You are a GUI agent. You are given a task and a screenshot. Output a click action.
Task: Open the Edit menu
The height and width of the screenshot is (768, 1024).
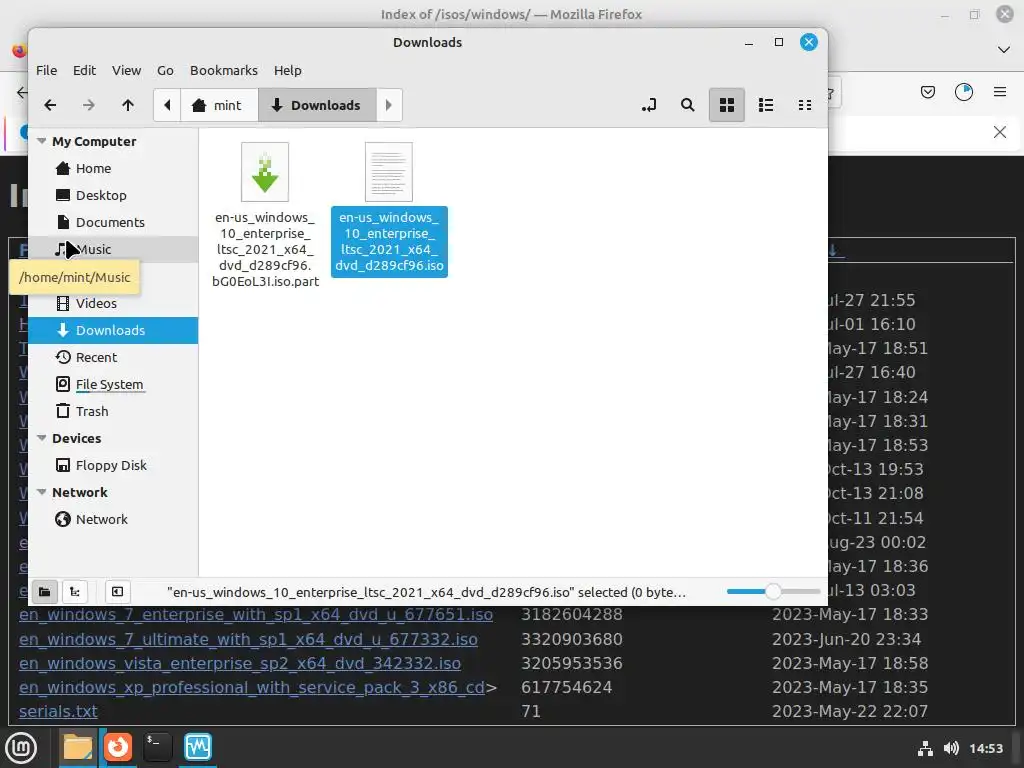(x=84, y=71)
